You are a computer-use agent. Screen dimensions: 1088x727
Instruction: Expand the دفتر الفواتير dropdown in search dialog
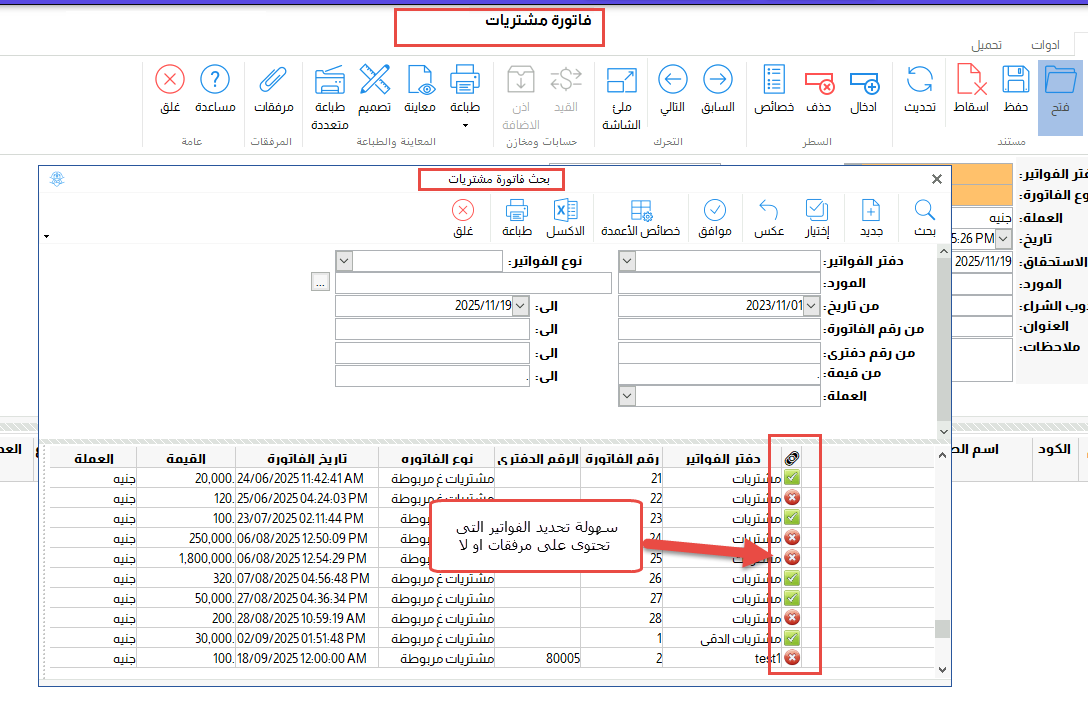click(627, 261)
